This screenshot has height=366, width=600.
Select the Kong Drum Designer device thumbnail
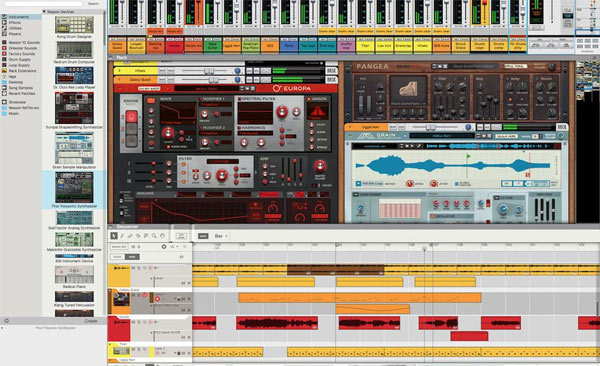tap(74, 25)
